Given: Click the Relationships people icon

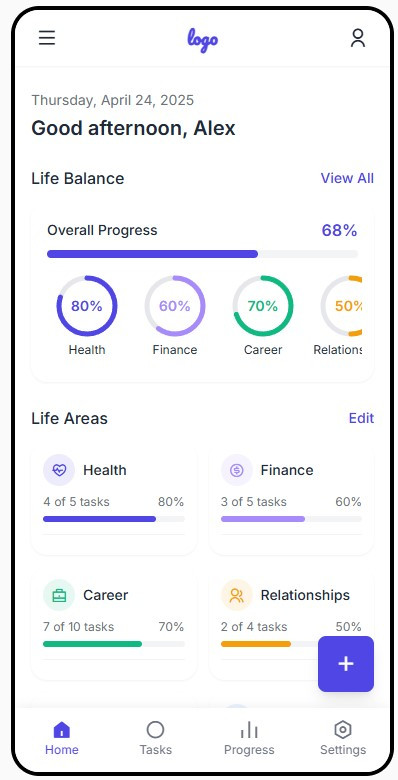Looking at the screenshot, I should (237, 594).
